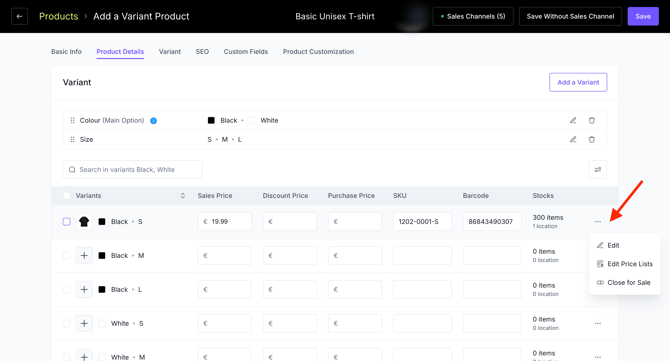Click Sales Price field for Black M
670x361 pixels.
(224, 255)
